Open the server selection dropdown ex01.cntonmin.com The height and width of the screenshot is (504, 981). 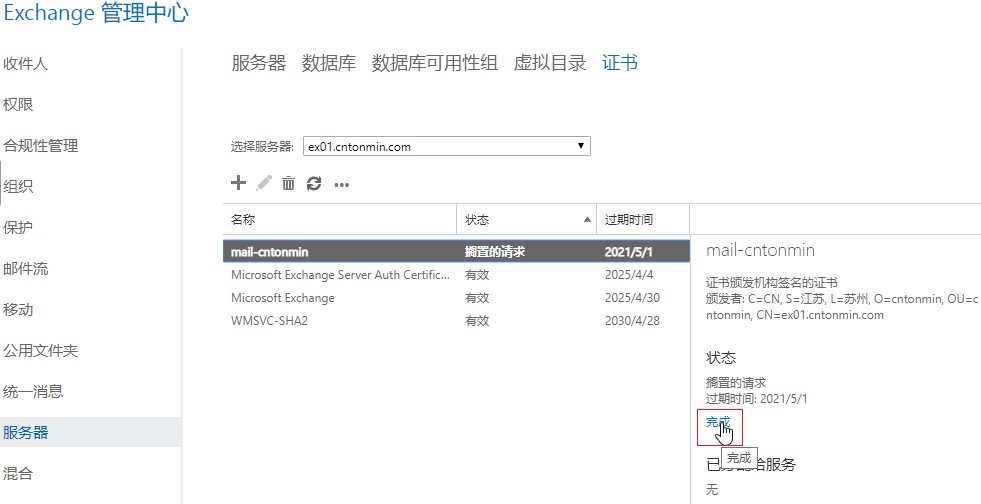446,147
